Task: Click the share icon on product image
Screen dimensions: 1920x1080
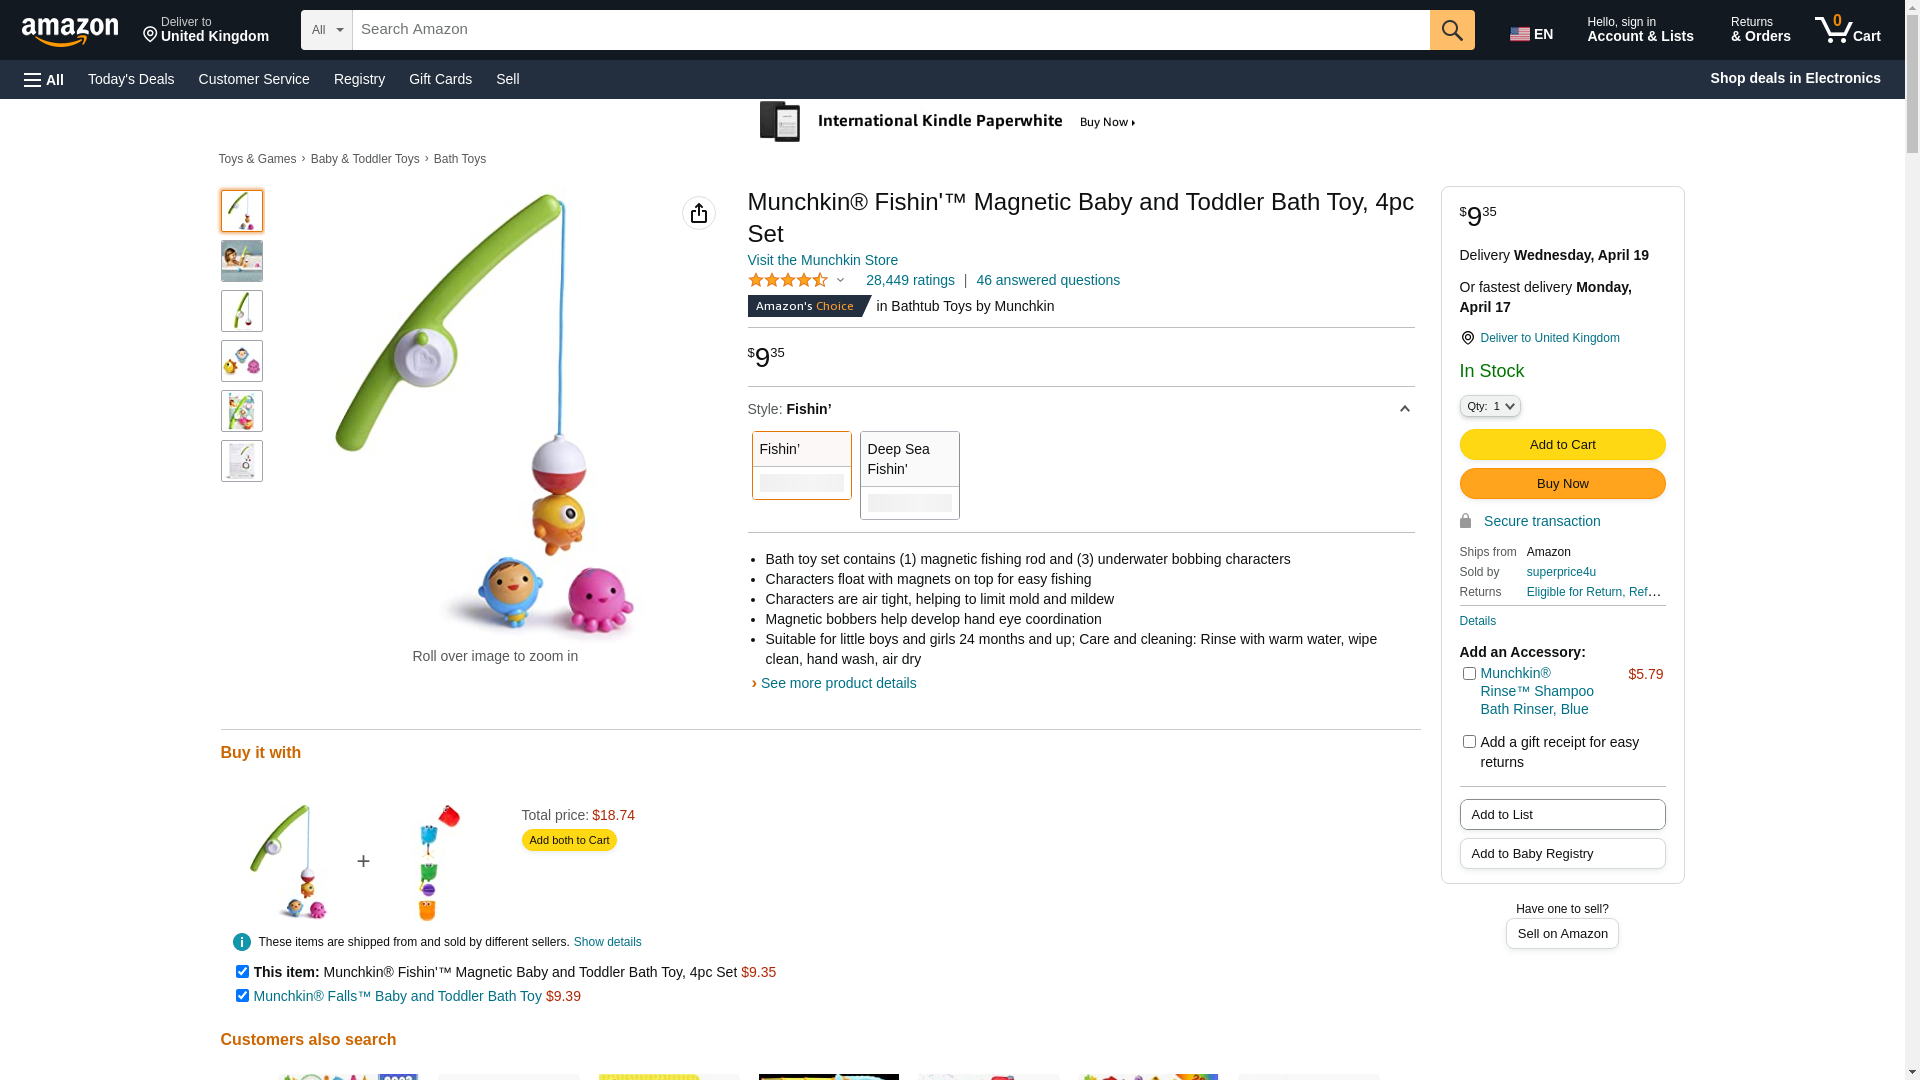Action: tap(699, 213)
